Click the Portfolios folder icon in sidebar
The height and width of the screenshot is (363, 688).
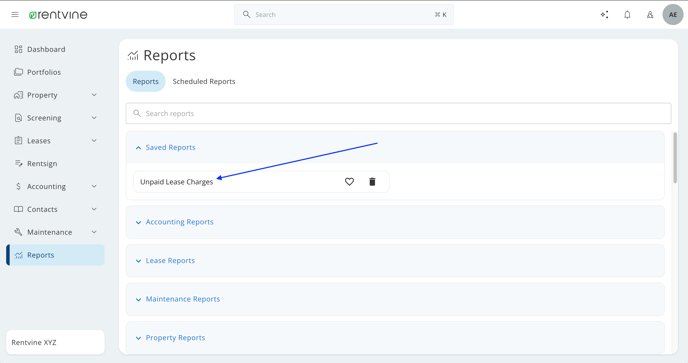pos(18,72)
